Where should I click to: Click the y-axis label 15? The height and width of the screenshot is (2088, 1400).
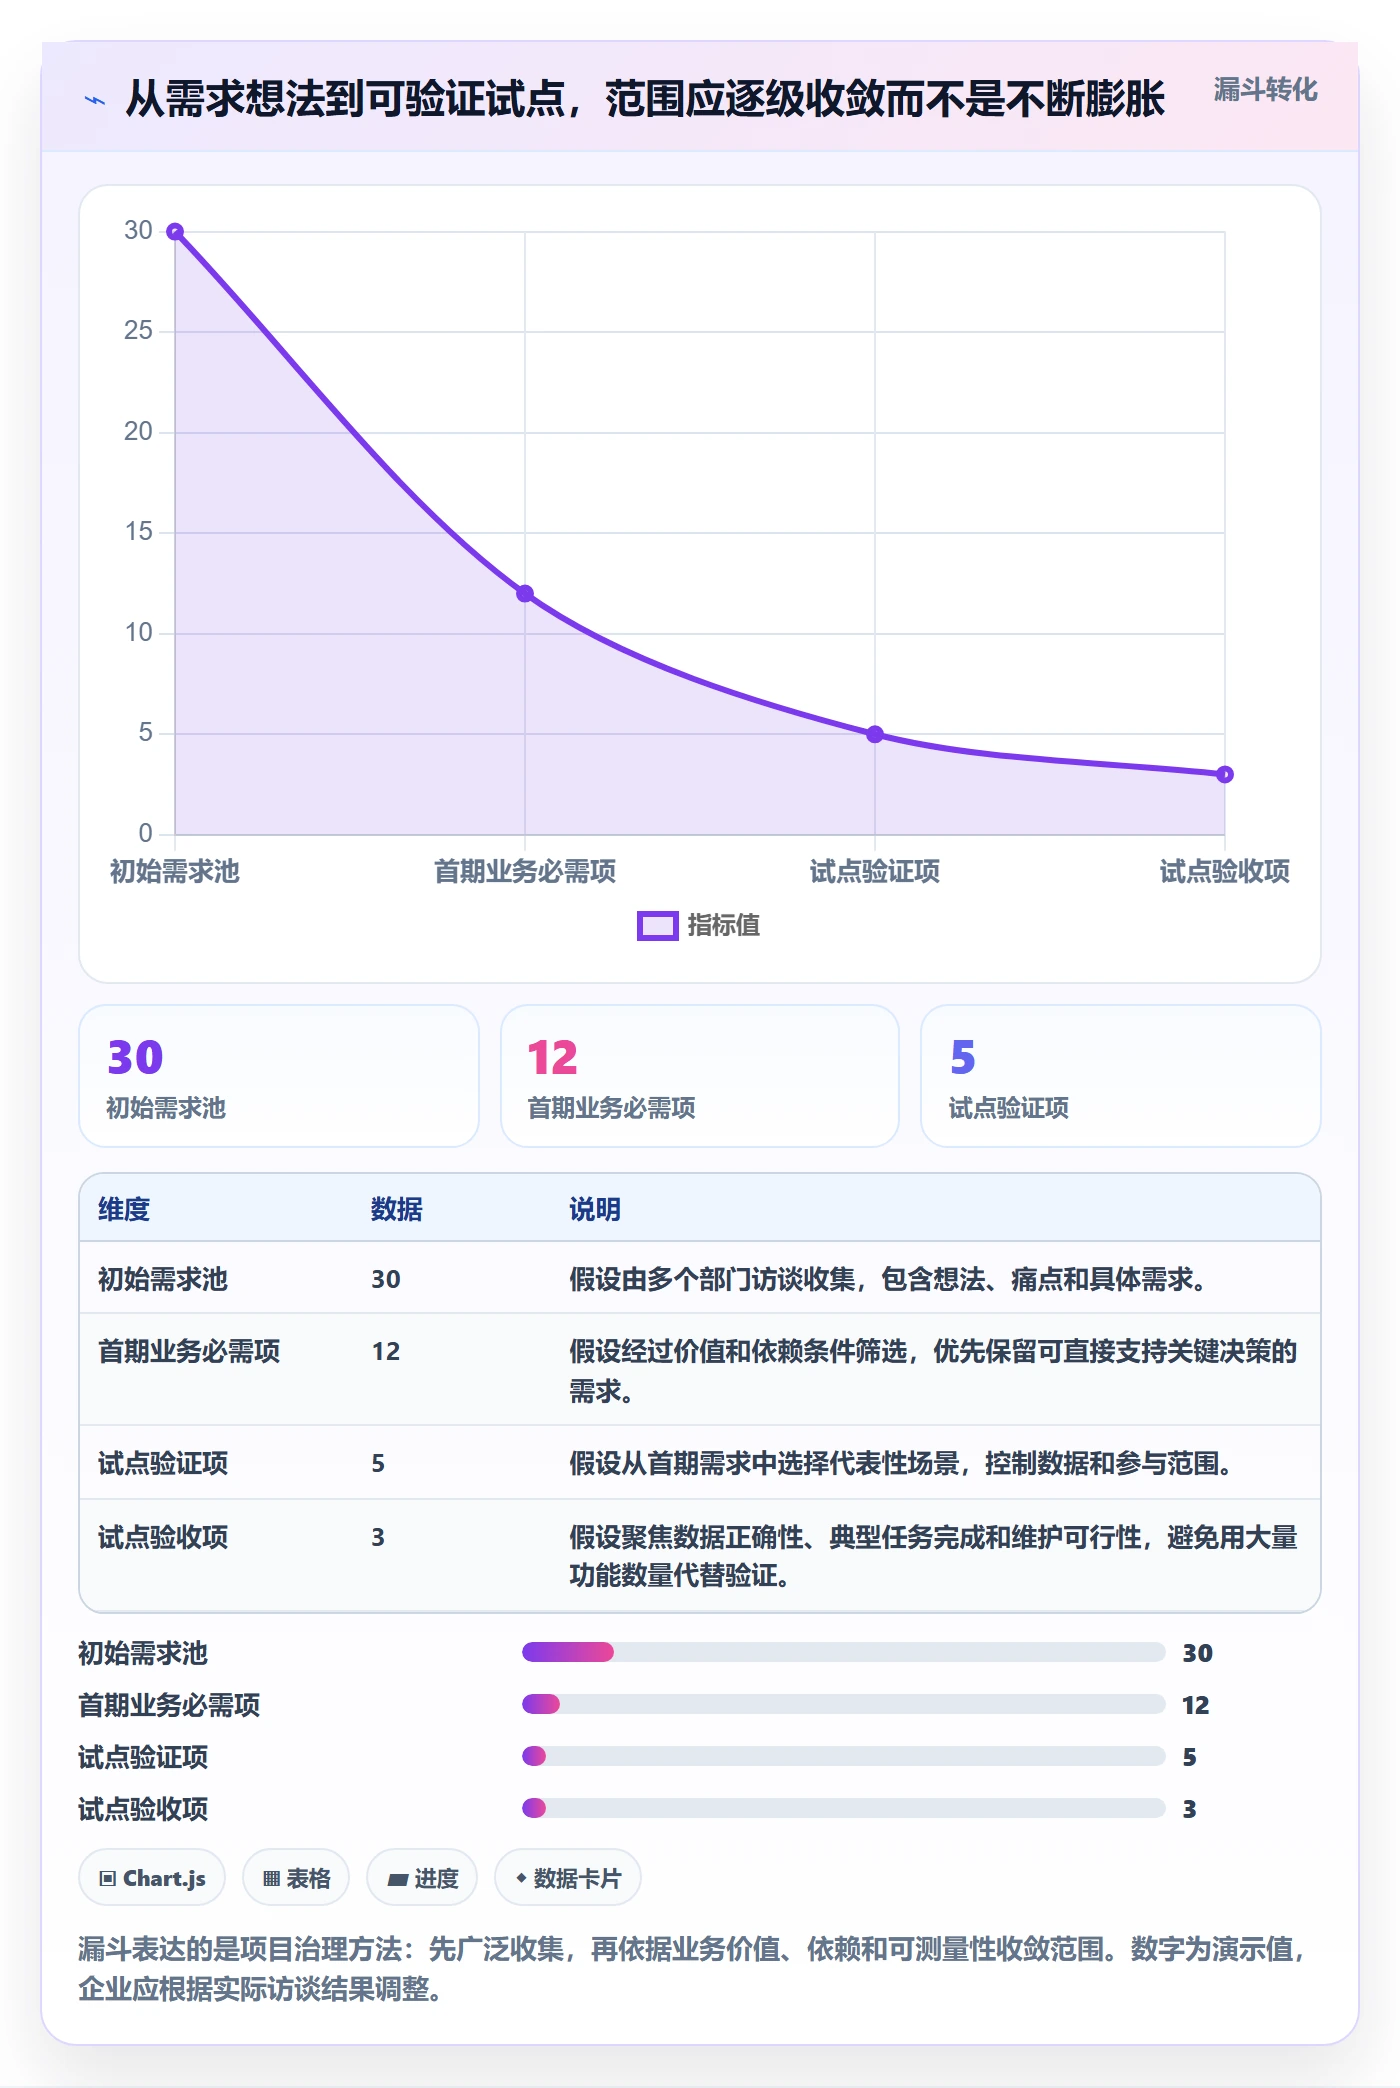138,531
